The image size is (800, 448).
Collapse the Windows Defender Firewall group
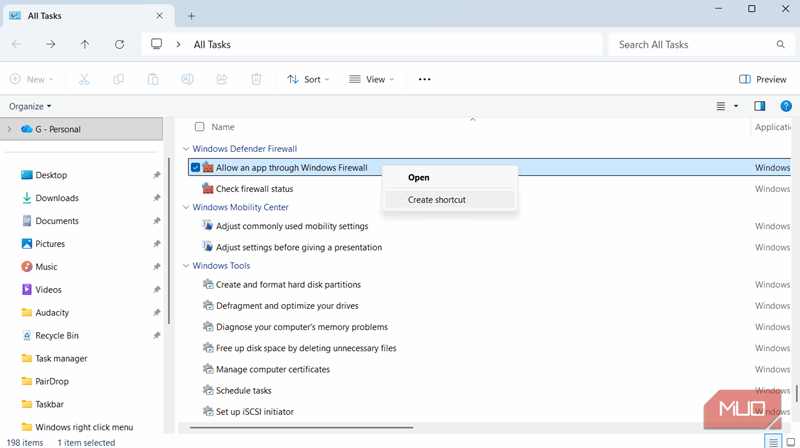(x=186, y=149)
